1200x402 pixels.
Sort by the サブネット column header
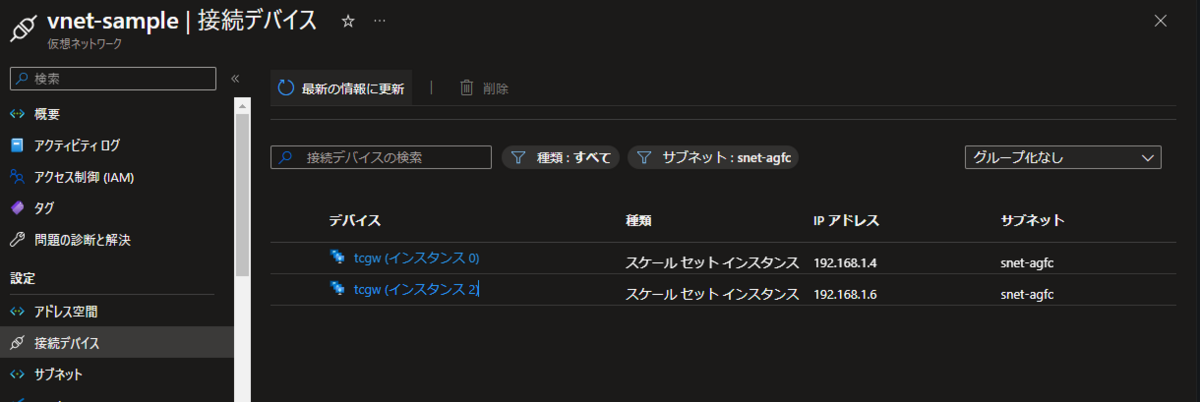point(1032,220)
